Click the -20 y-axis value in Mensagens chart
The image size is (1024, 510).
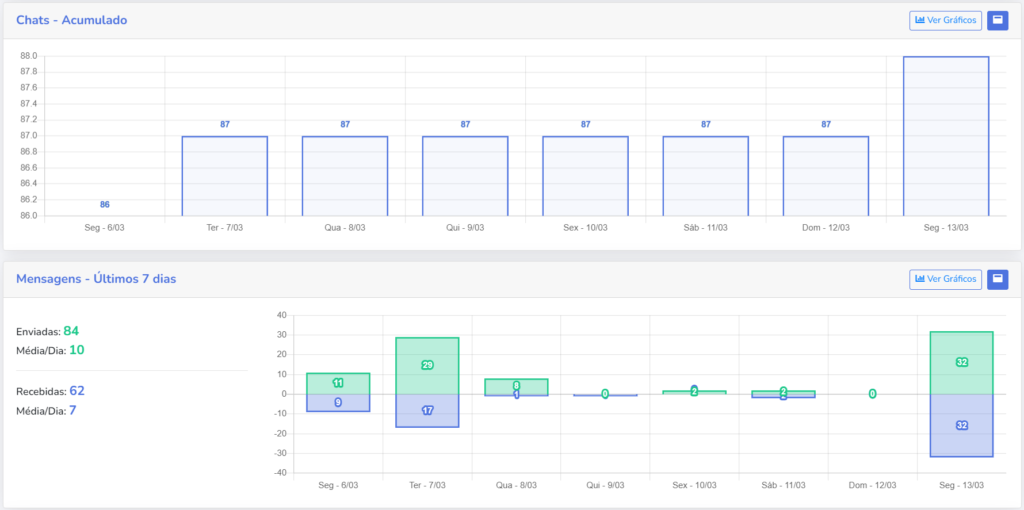pos(281,434)
